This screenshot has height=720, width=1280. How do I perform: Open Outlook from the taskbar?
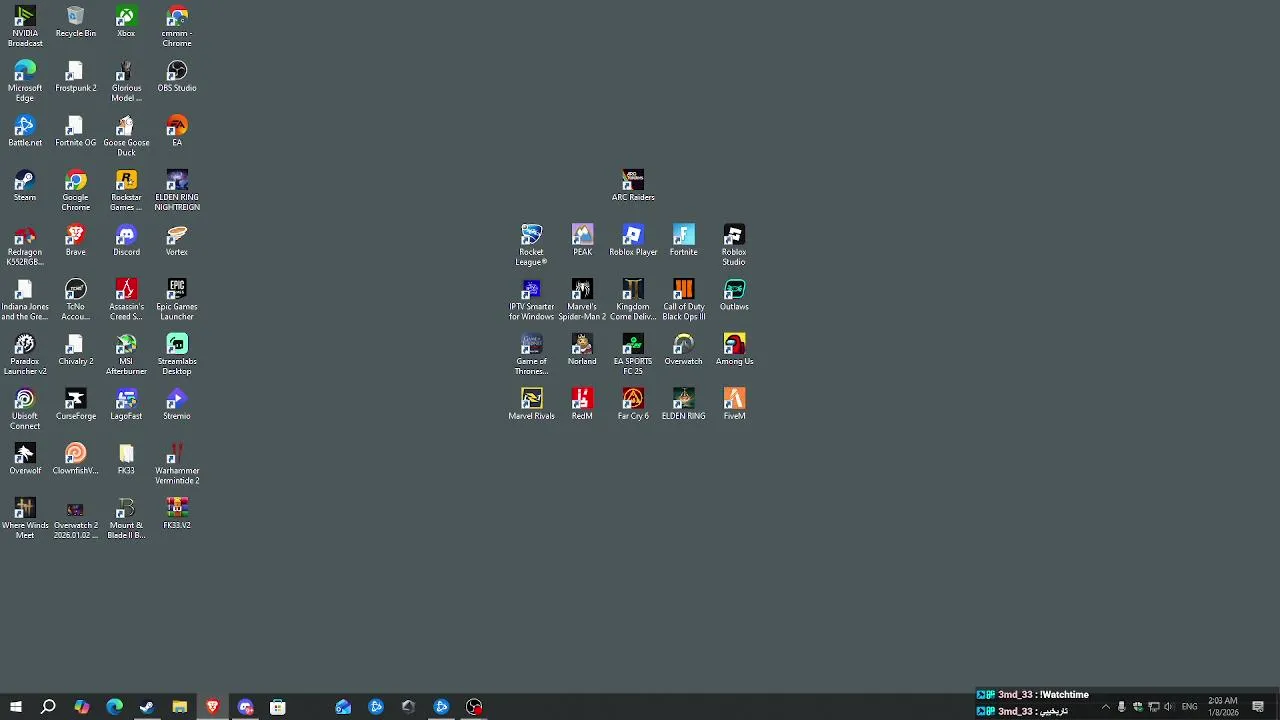click(343, 707)
